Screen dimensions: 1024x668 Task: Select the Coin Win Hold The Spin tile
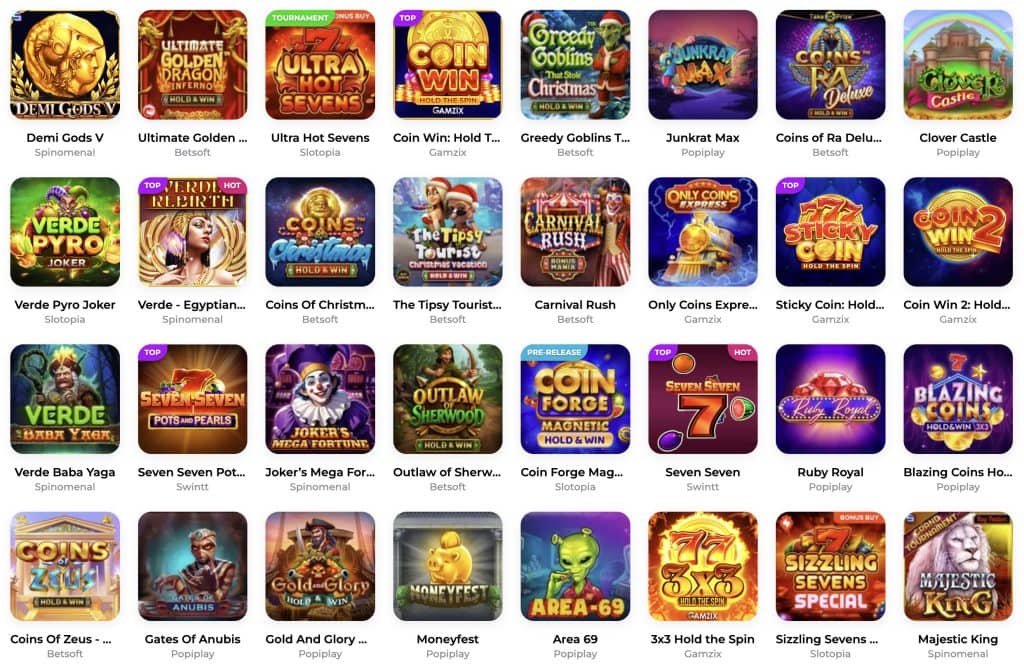(447, 64)
